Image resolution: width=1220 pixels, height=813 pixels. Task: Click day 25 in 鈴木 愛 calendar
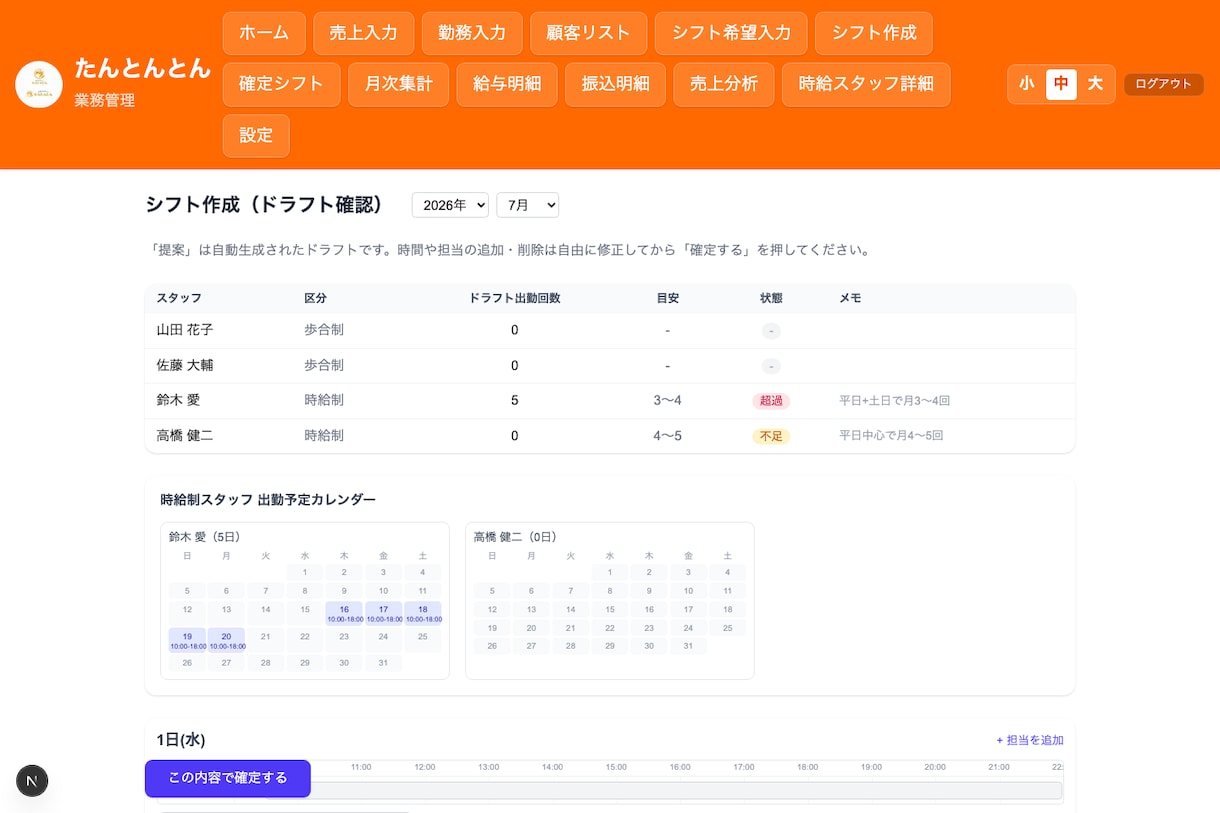coord(422,640)
